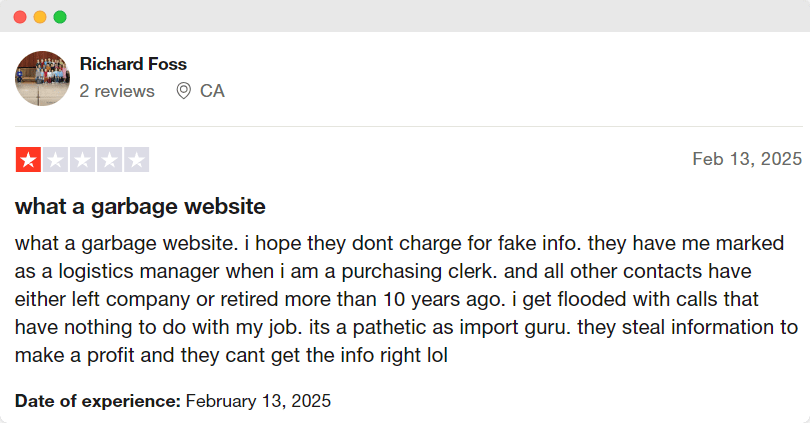Open the "what a garbage website" review title
The width and height of the screenshot is (810, 423).
click(140, 207)
